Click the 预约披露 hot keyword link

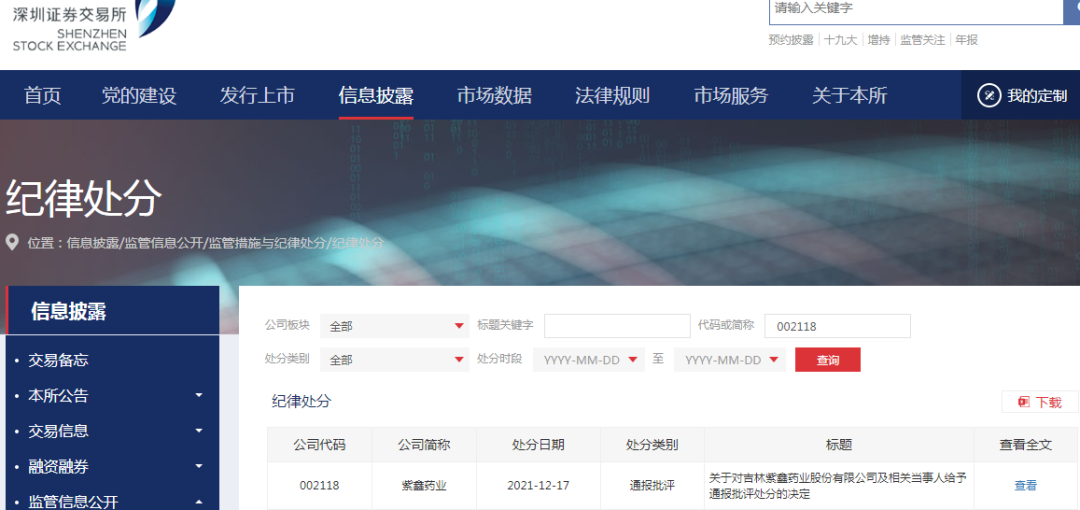tap(790, 40)
